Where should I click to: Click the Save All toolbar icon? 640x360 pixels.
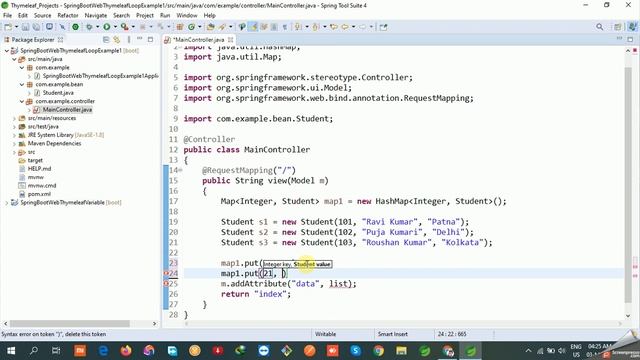pos(36,27)
